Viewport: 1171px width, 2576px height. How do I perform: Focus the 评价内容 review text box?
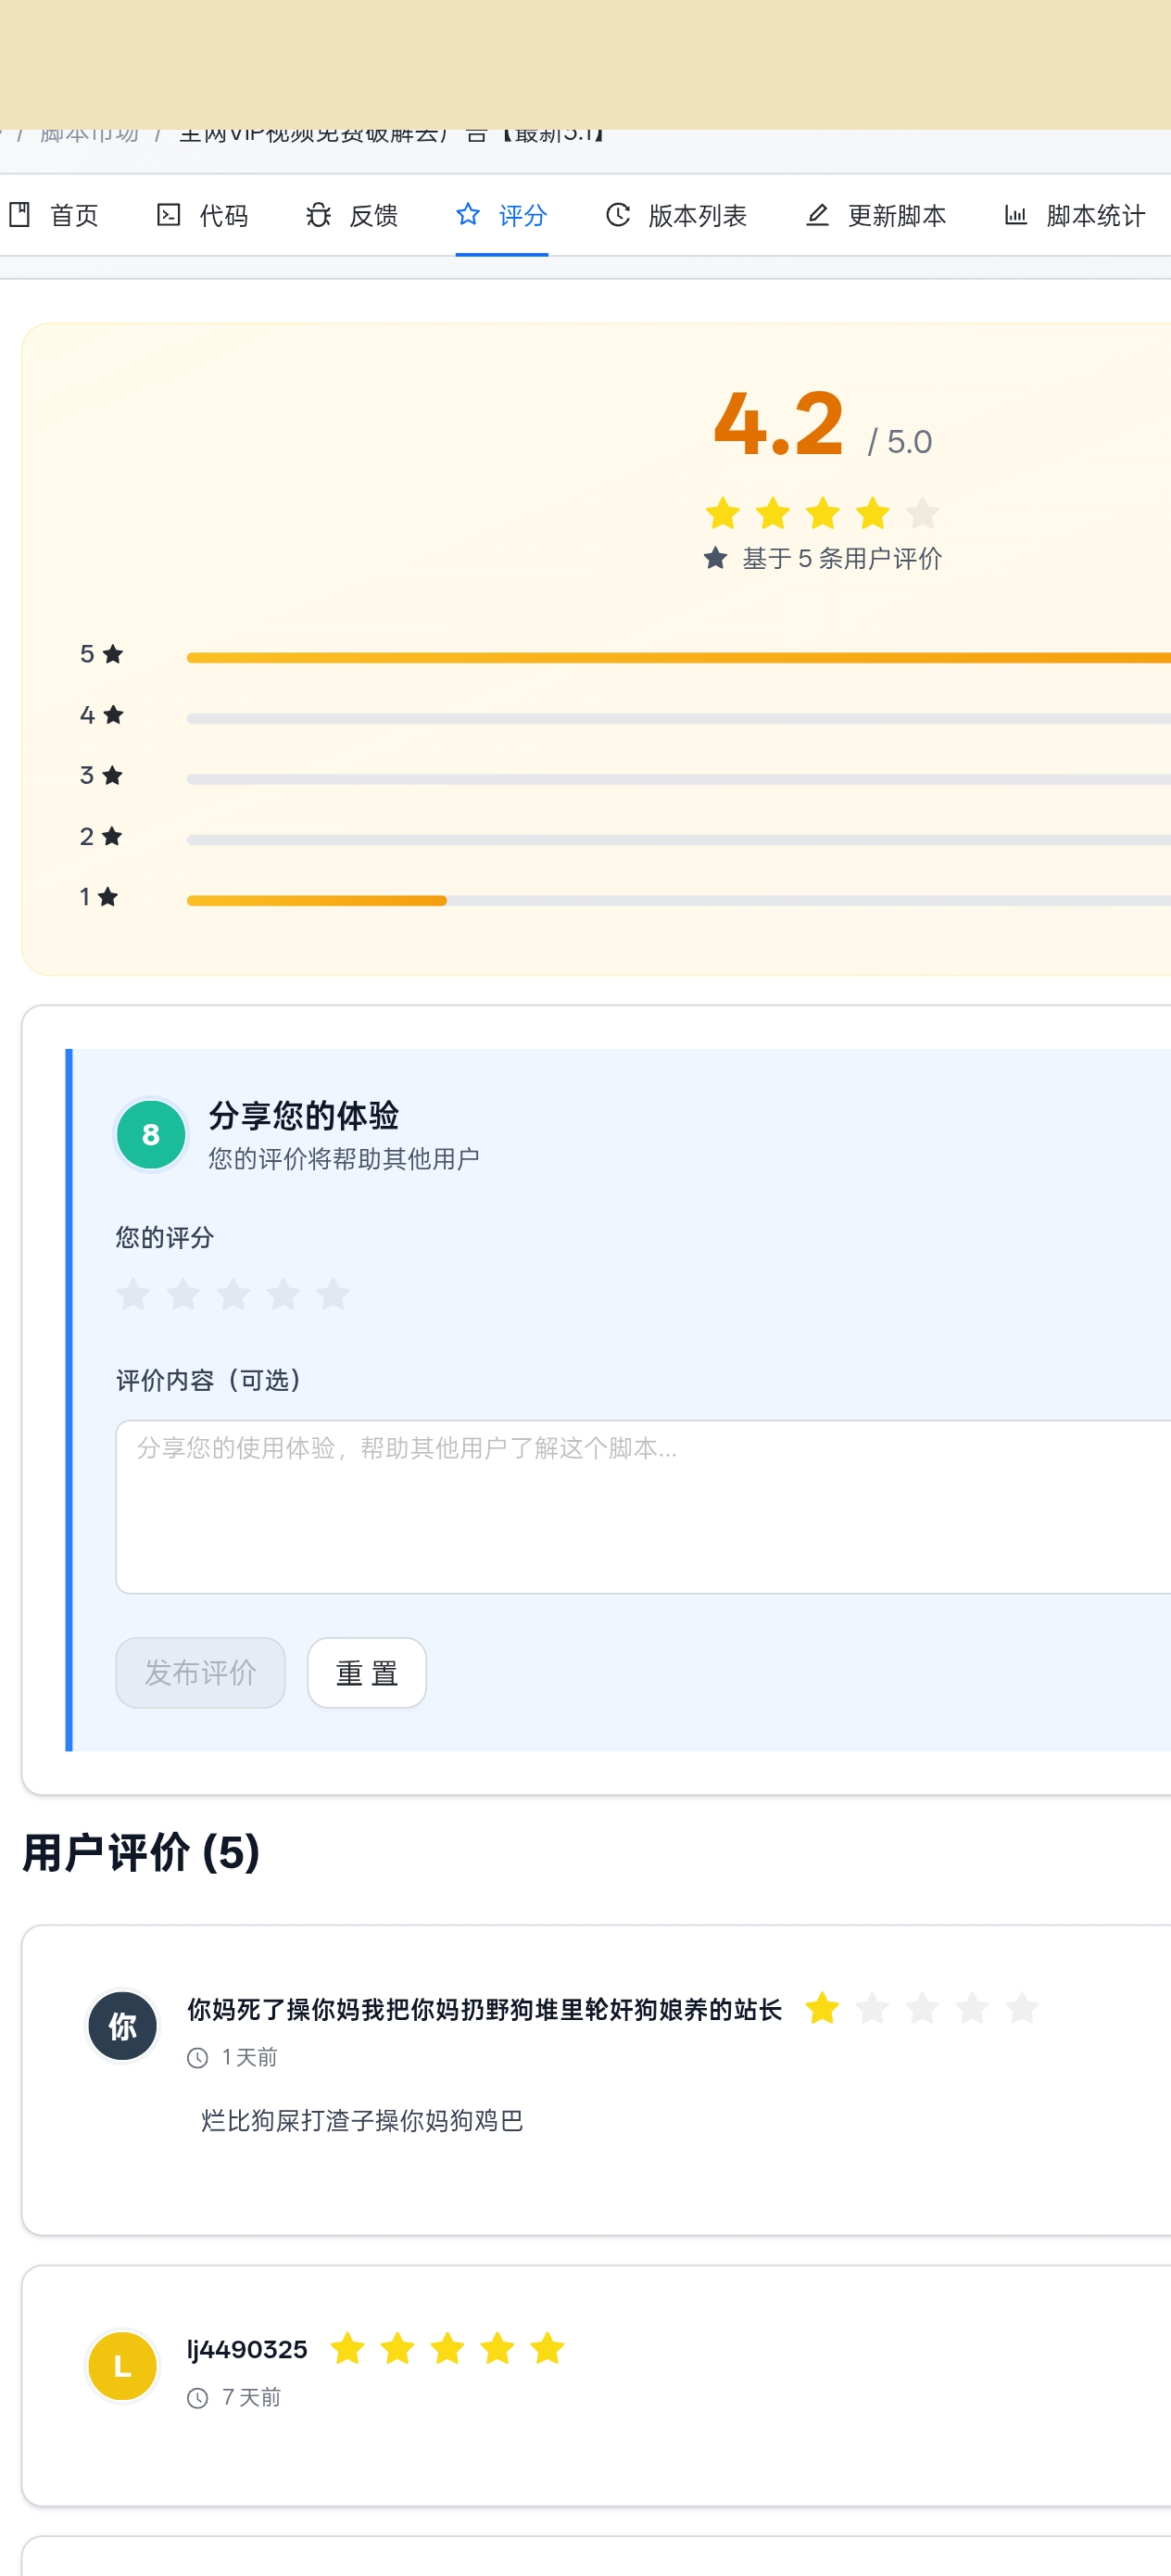point(643,1506)
